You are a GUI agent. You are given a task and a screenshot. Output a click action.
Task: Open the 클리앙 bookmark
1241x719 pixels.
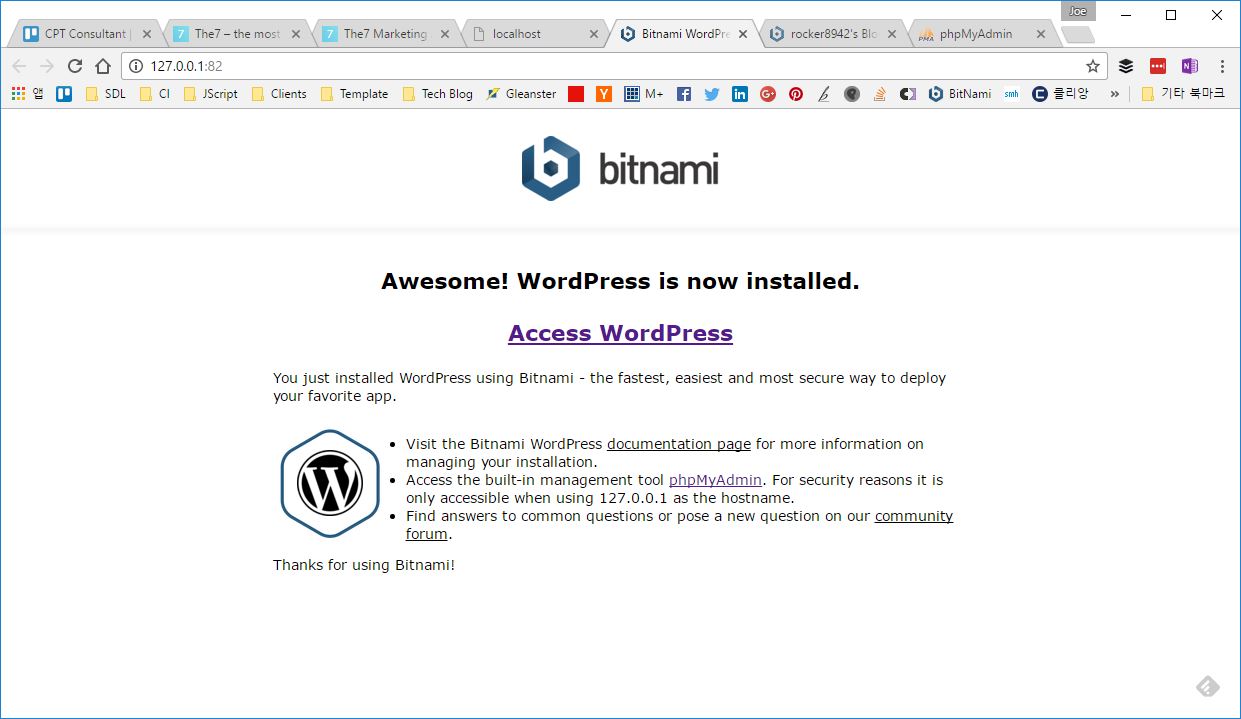[x=1061, y=94]
